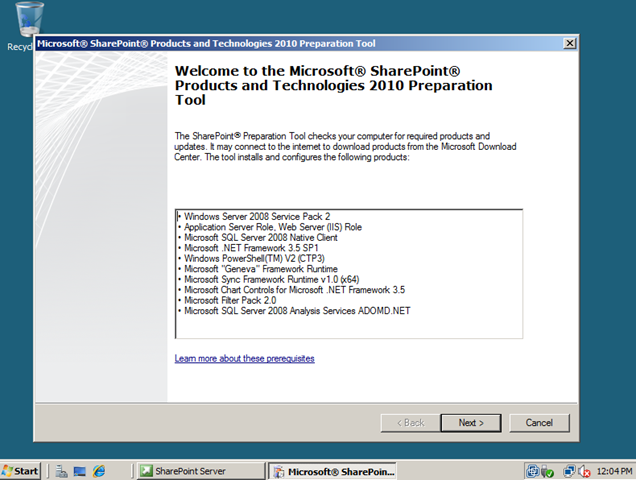Click safely remove hardware tray icon
This screenshot has width=636, height=480.
tap(548, 471)
